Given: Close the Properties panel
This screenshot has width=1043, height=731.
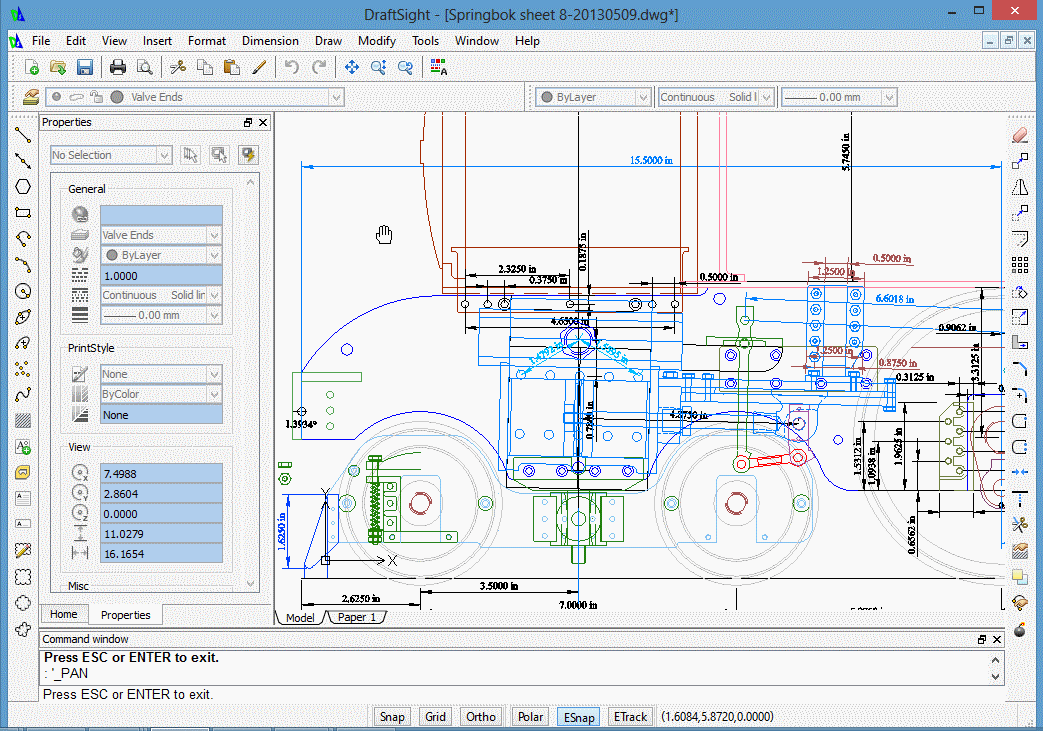Looking at the screenshot, I should click(x=263, y=122).
